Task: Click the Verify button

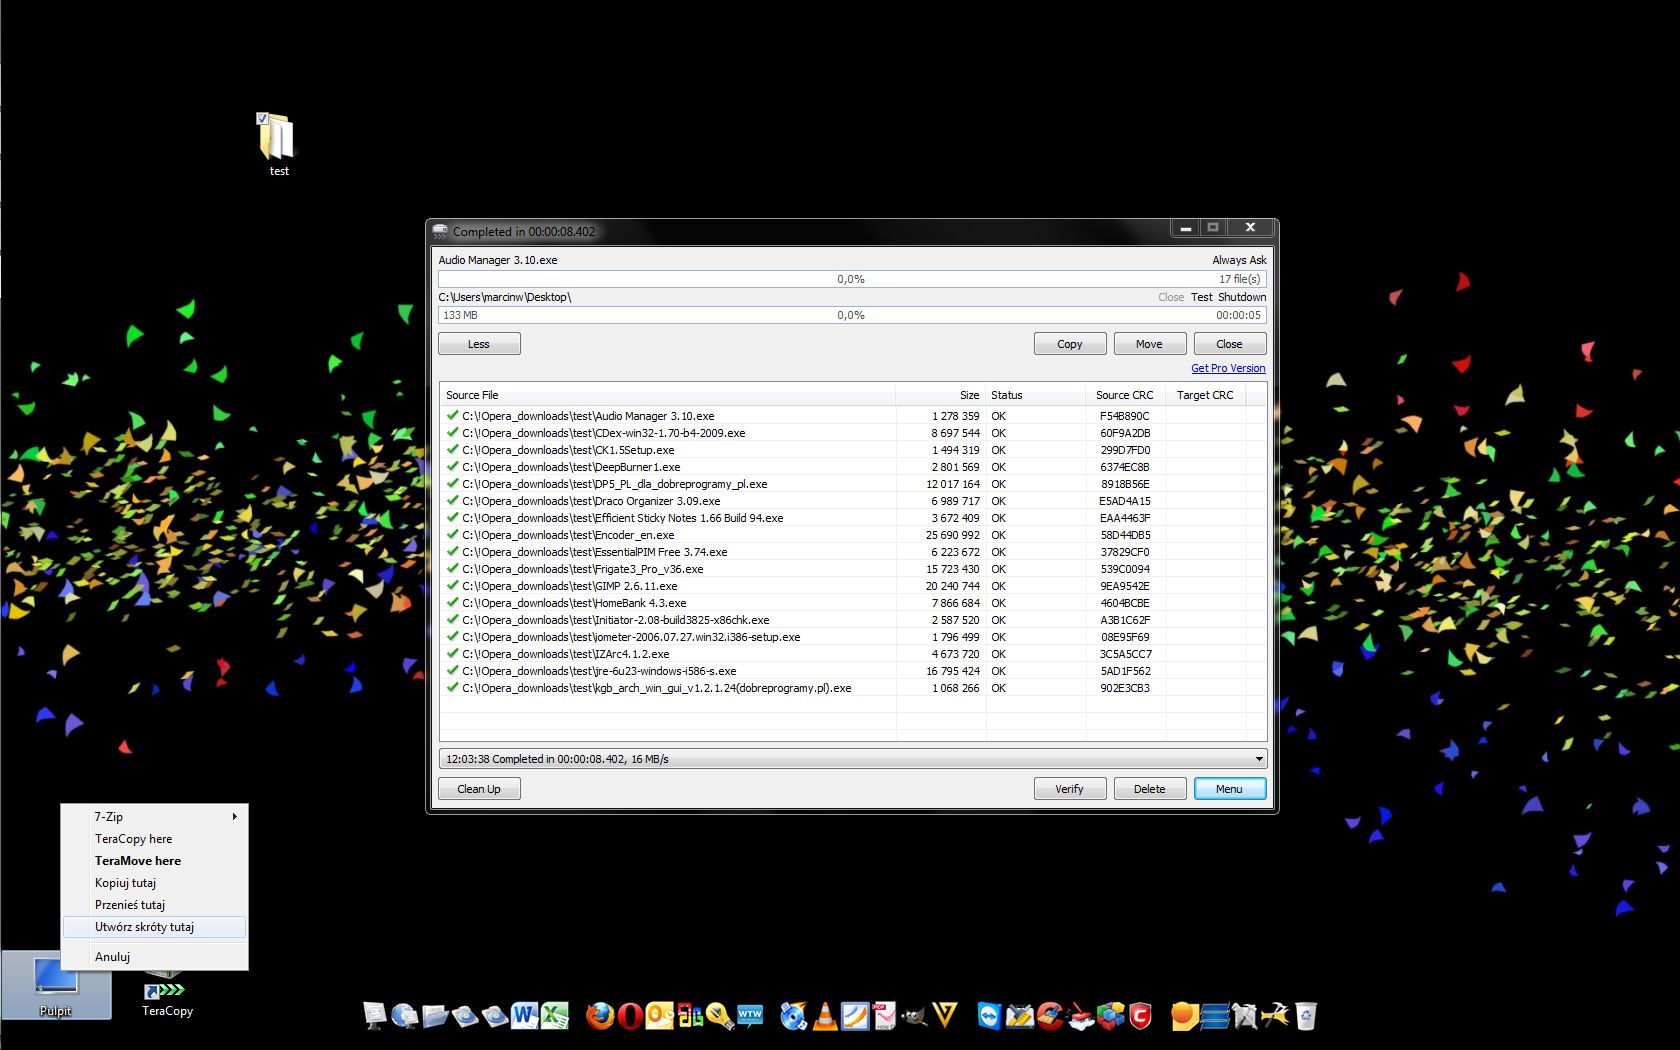Action: [x=1070, y=789]
